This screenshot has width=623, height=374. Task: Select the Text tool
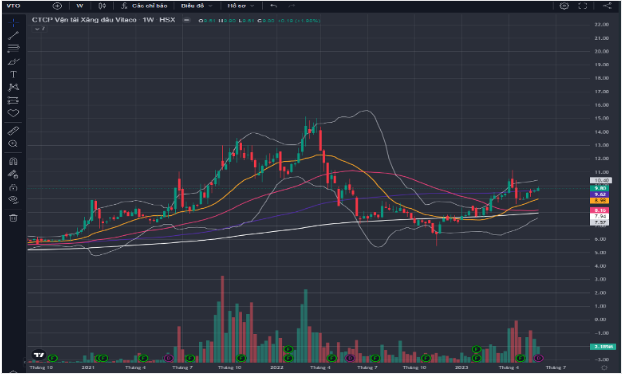click(x=14, y=74)
